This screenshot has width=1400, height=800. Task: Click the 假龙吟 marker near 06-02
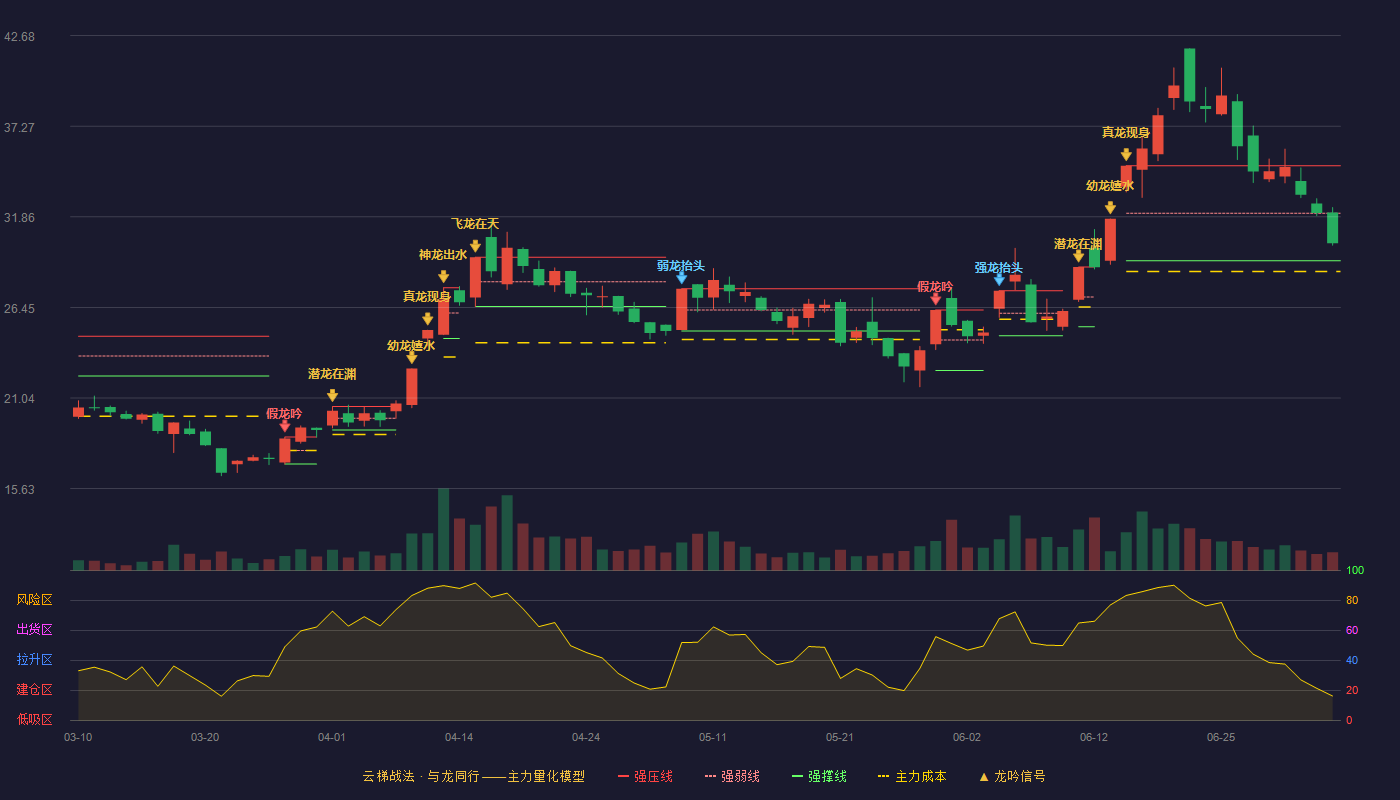(935, 299)
